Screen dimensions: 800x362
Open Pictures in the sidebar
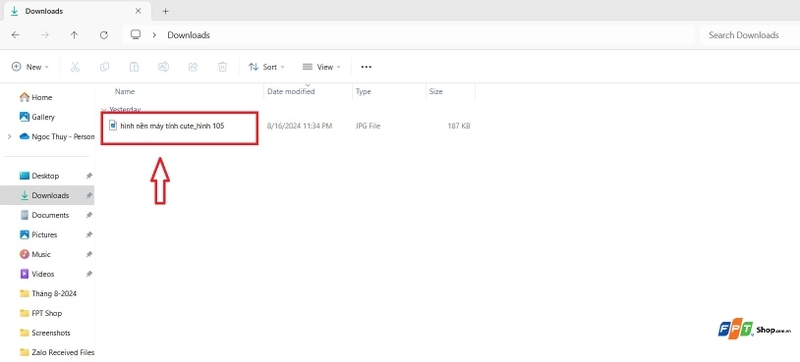[44, 235]
